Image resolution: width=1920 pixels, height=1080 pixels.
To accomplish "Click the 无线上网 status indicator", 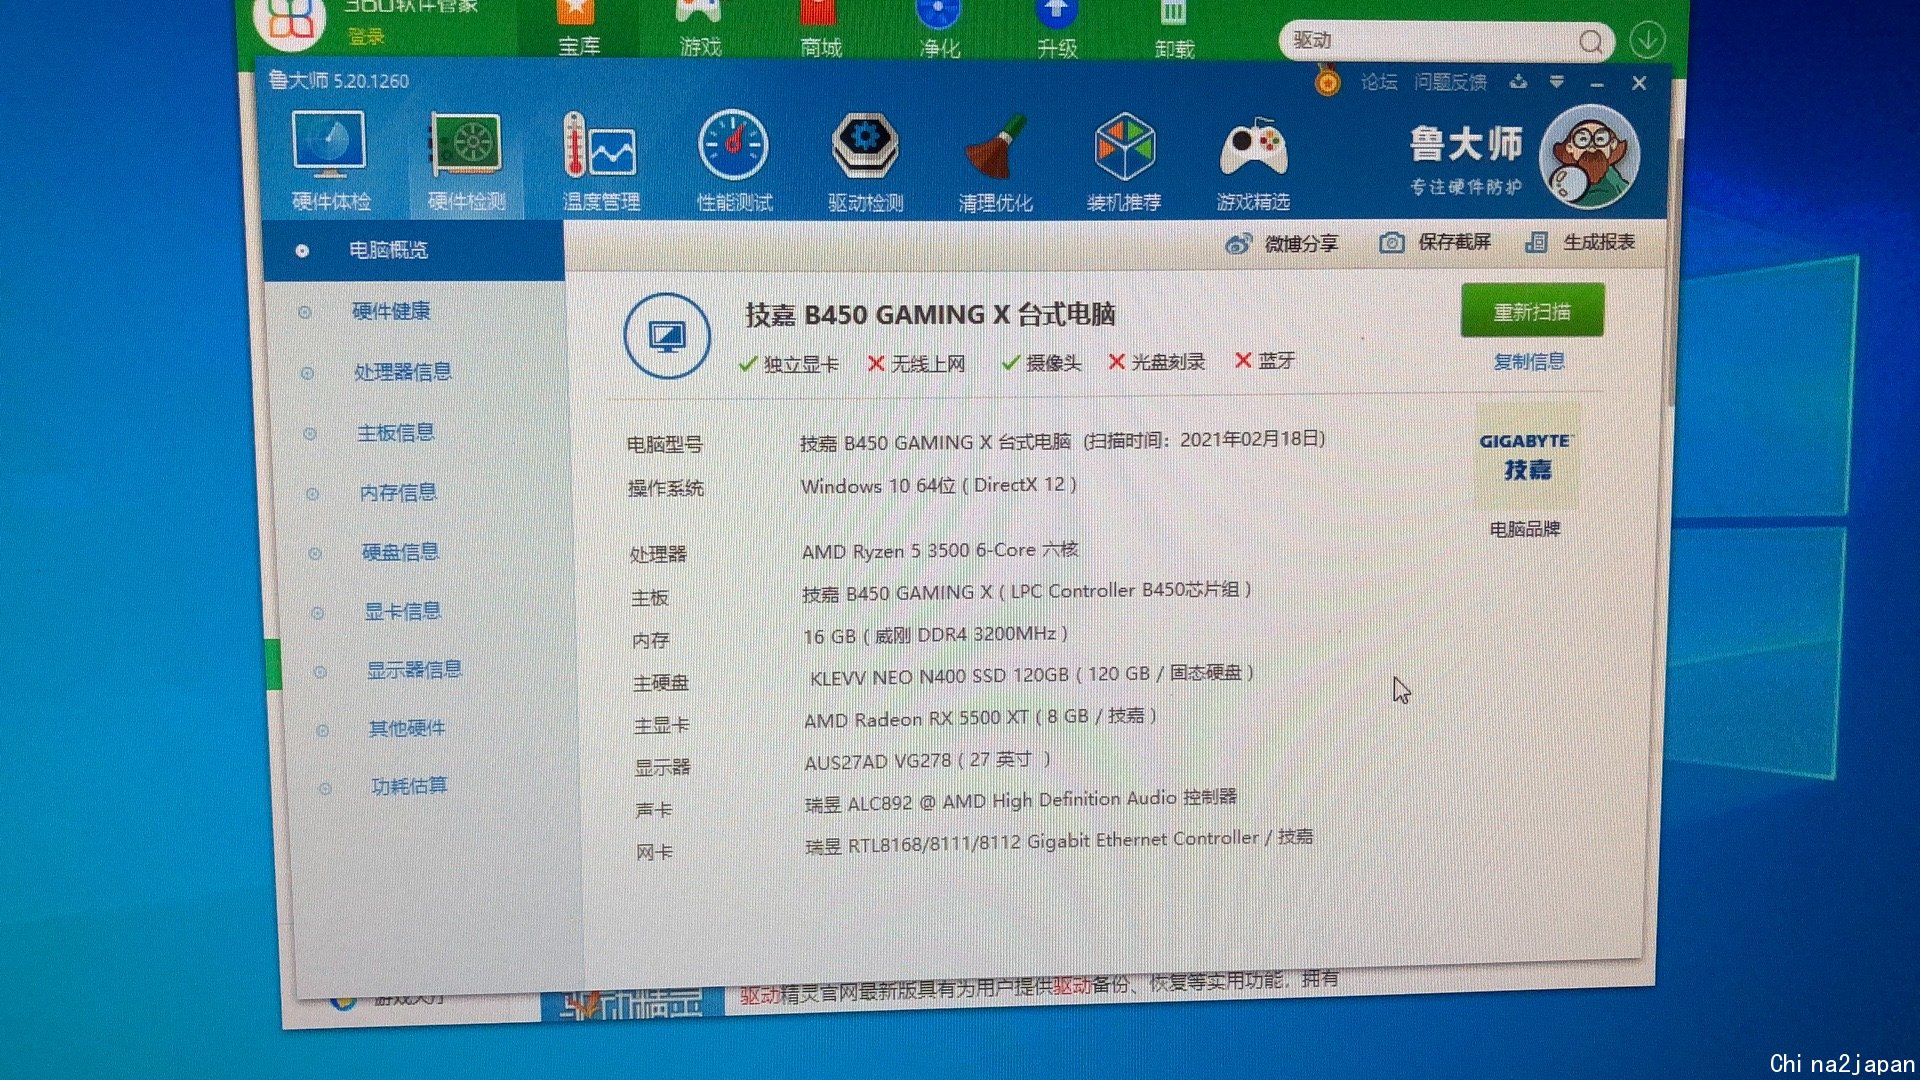I will point(916,363).
